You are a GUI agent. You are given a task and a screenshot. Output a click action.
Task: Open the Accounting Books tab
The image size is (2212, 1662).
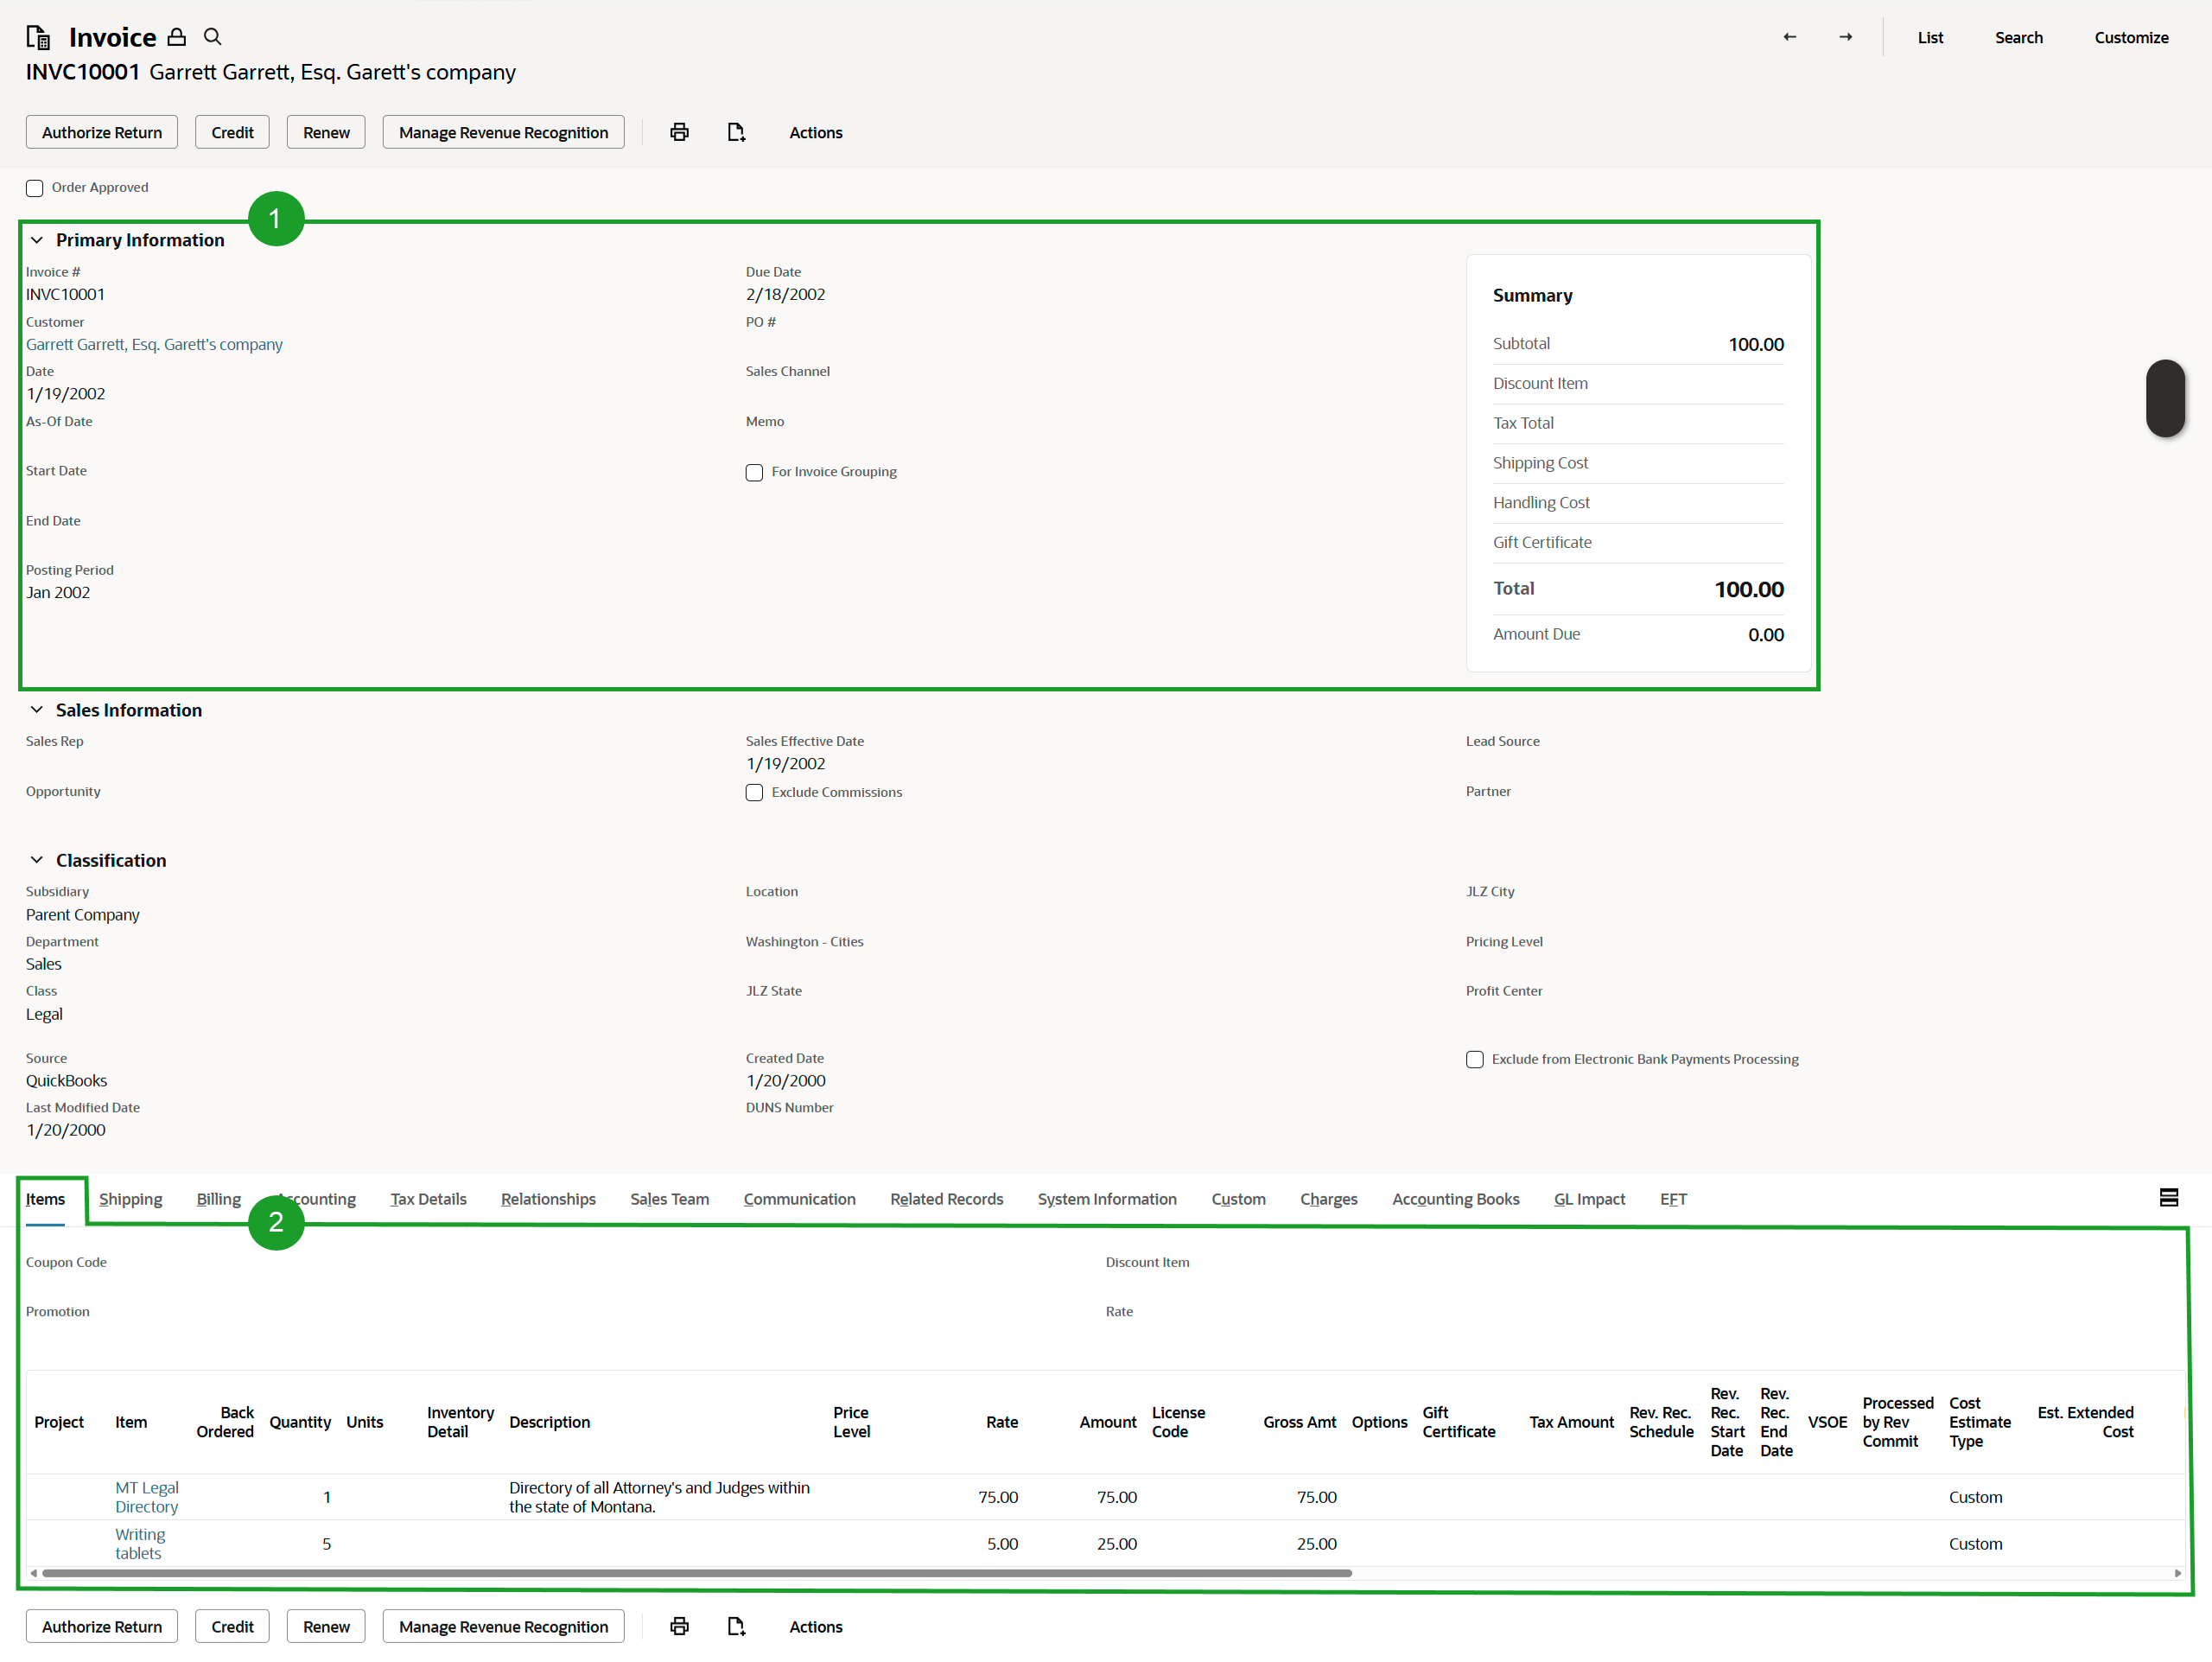(1455, 1199)
